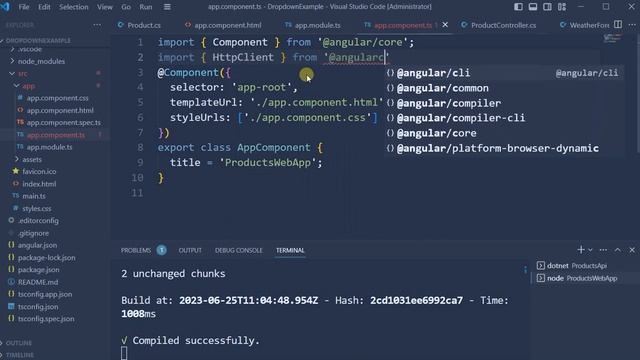The image size is (640, 360).
Task: Add a new terminal with plus icon
Action: [581, 249]
